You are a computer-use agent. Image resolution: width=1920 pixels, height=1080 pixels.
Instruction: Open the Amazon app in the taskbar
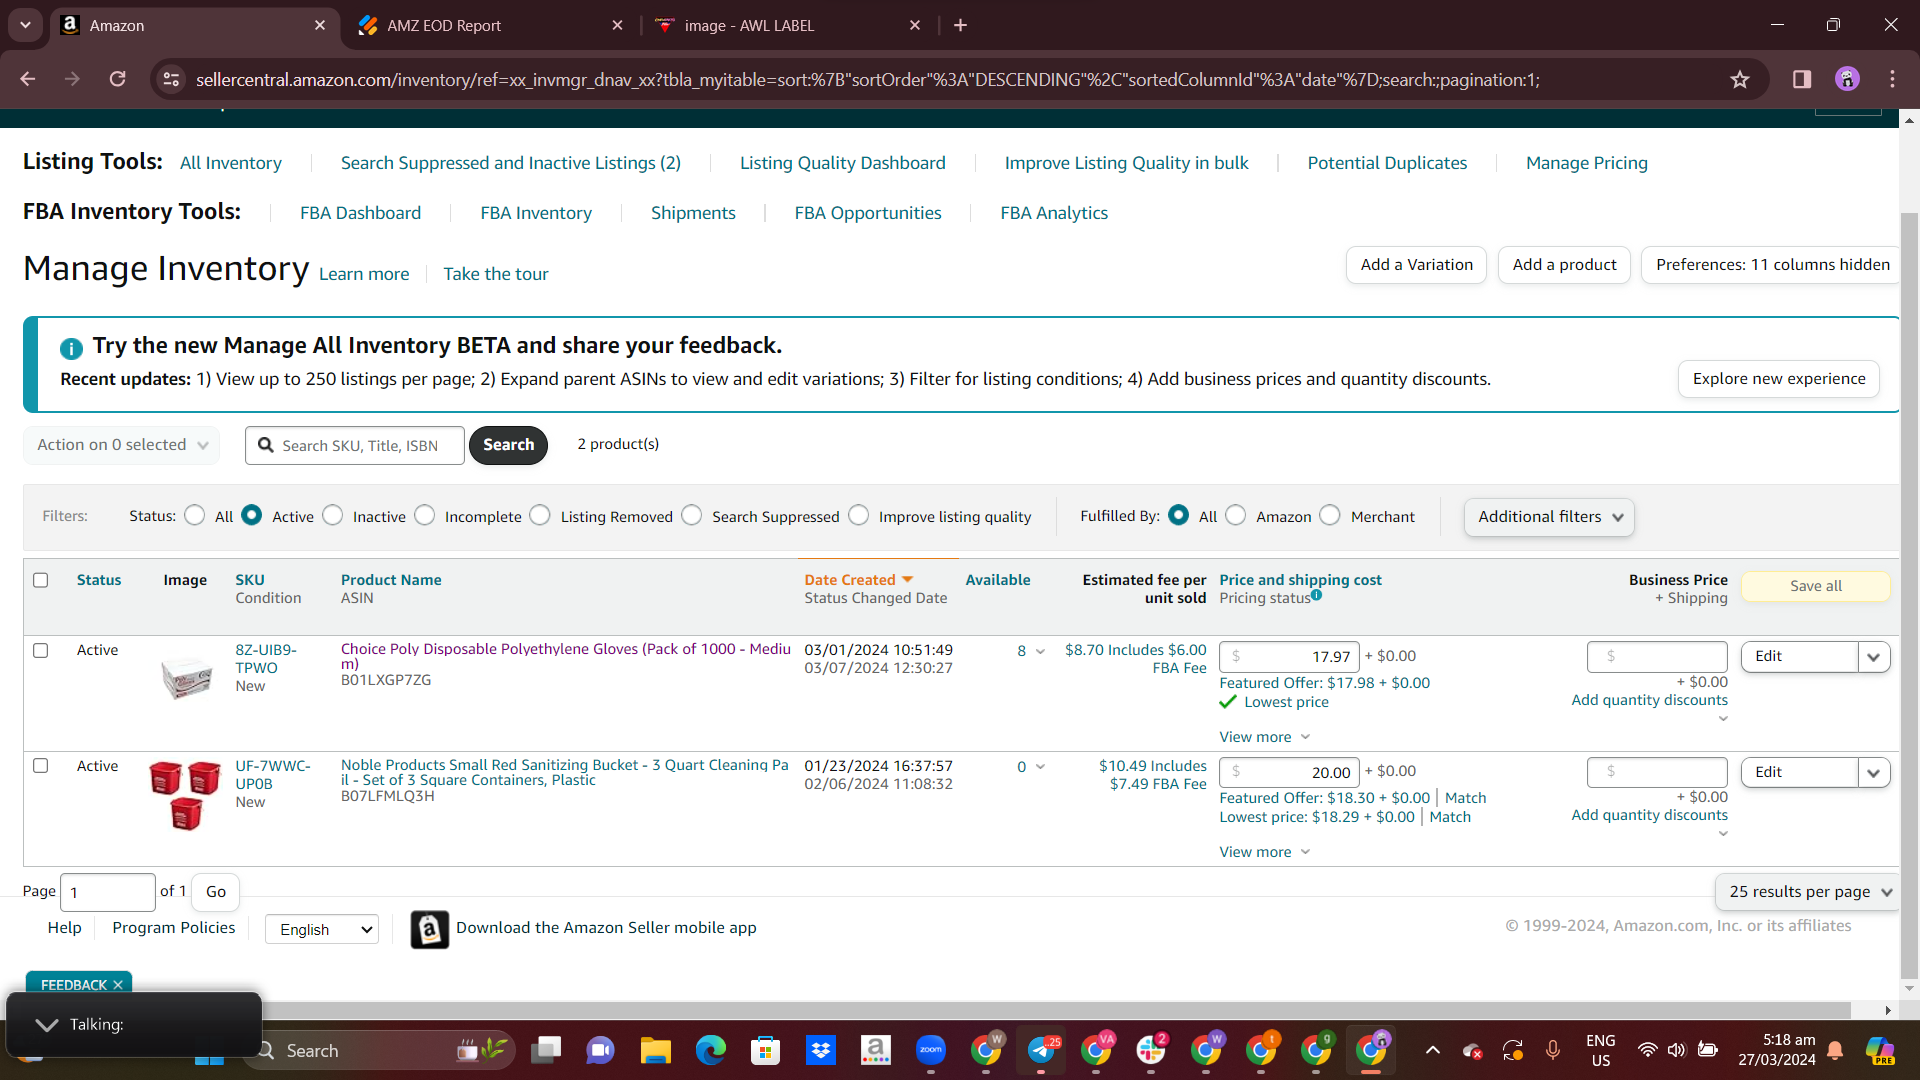click(876, 1050)
